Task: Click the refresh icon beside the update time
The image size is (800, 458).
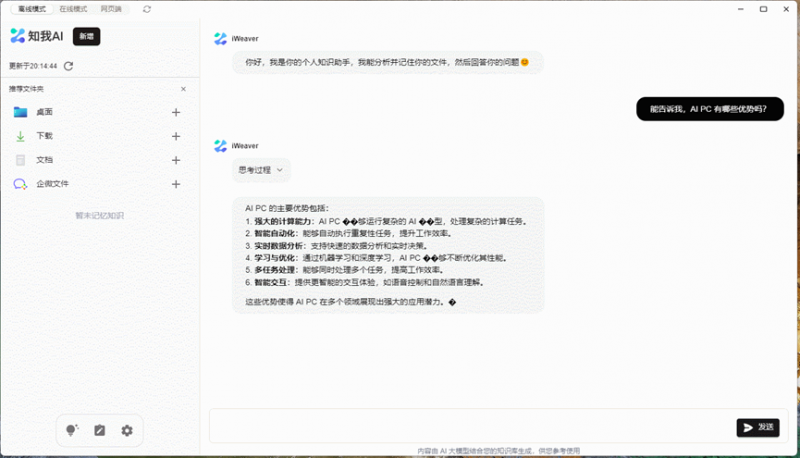Action: pyautogui.click(x=68, y=66)
